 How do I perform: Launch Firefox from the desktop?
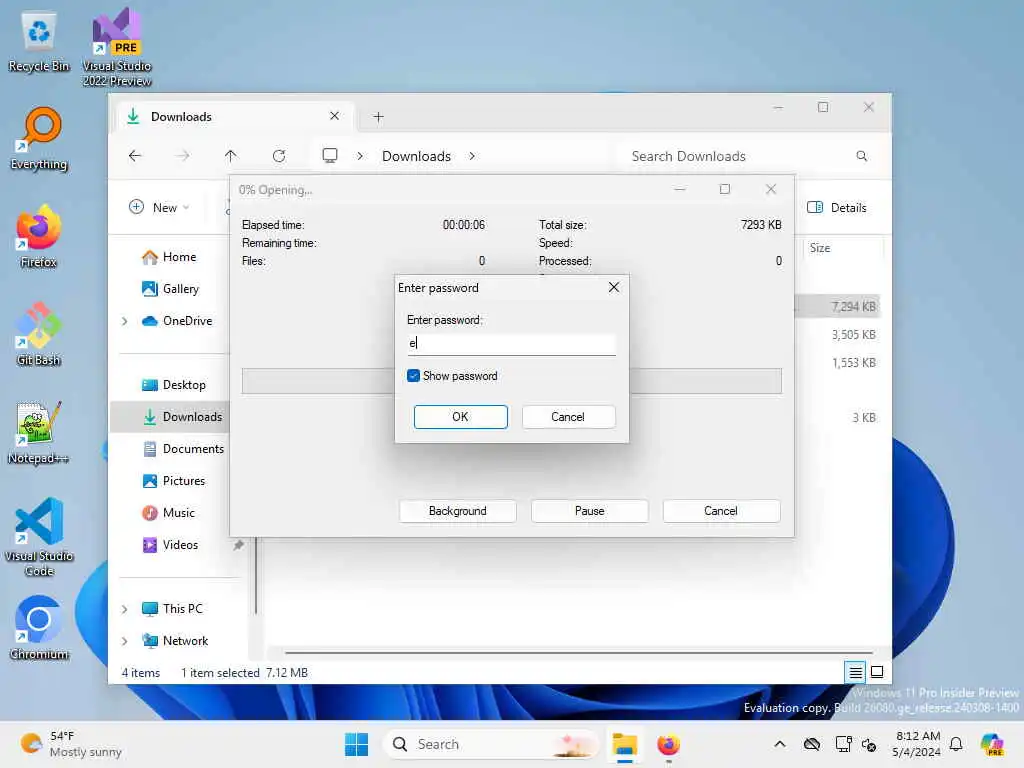(39, 236)
